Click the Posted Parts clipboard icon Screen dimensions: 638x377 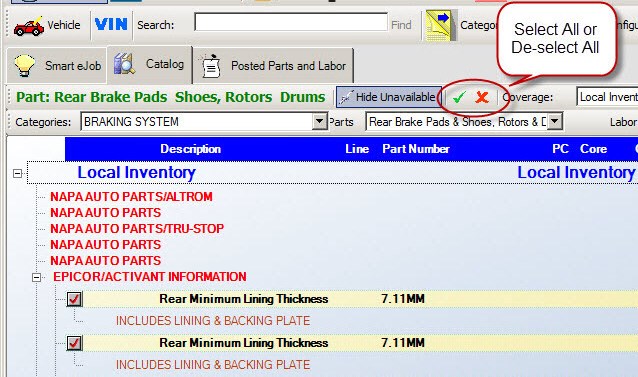coord(210,66)
